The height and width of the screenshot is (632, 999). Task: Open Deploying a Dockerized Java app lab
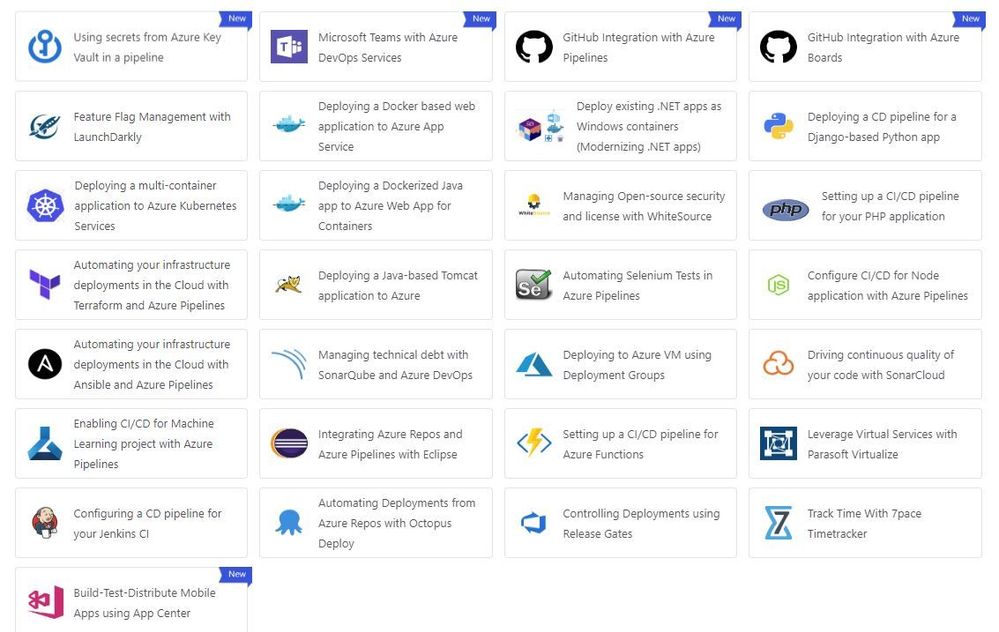click(x=376, y=205)
